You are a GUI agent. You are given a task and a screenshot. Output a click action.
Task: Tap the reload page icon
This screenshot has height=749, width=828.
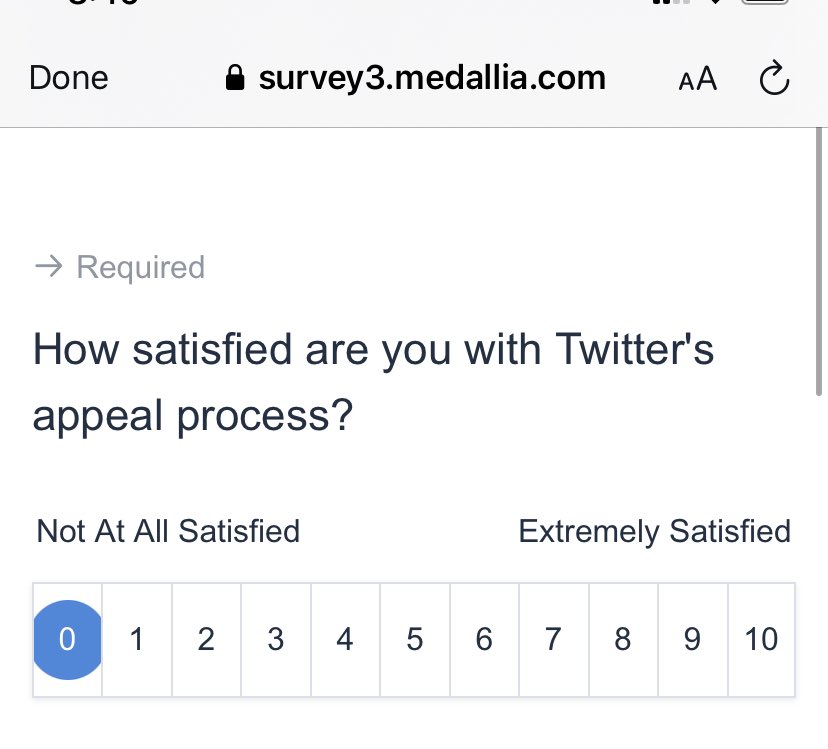[774, 78]
